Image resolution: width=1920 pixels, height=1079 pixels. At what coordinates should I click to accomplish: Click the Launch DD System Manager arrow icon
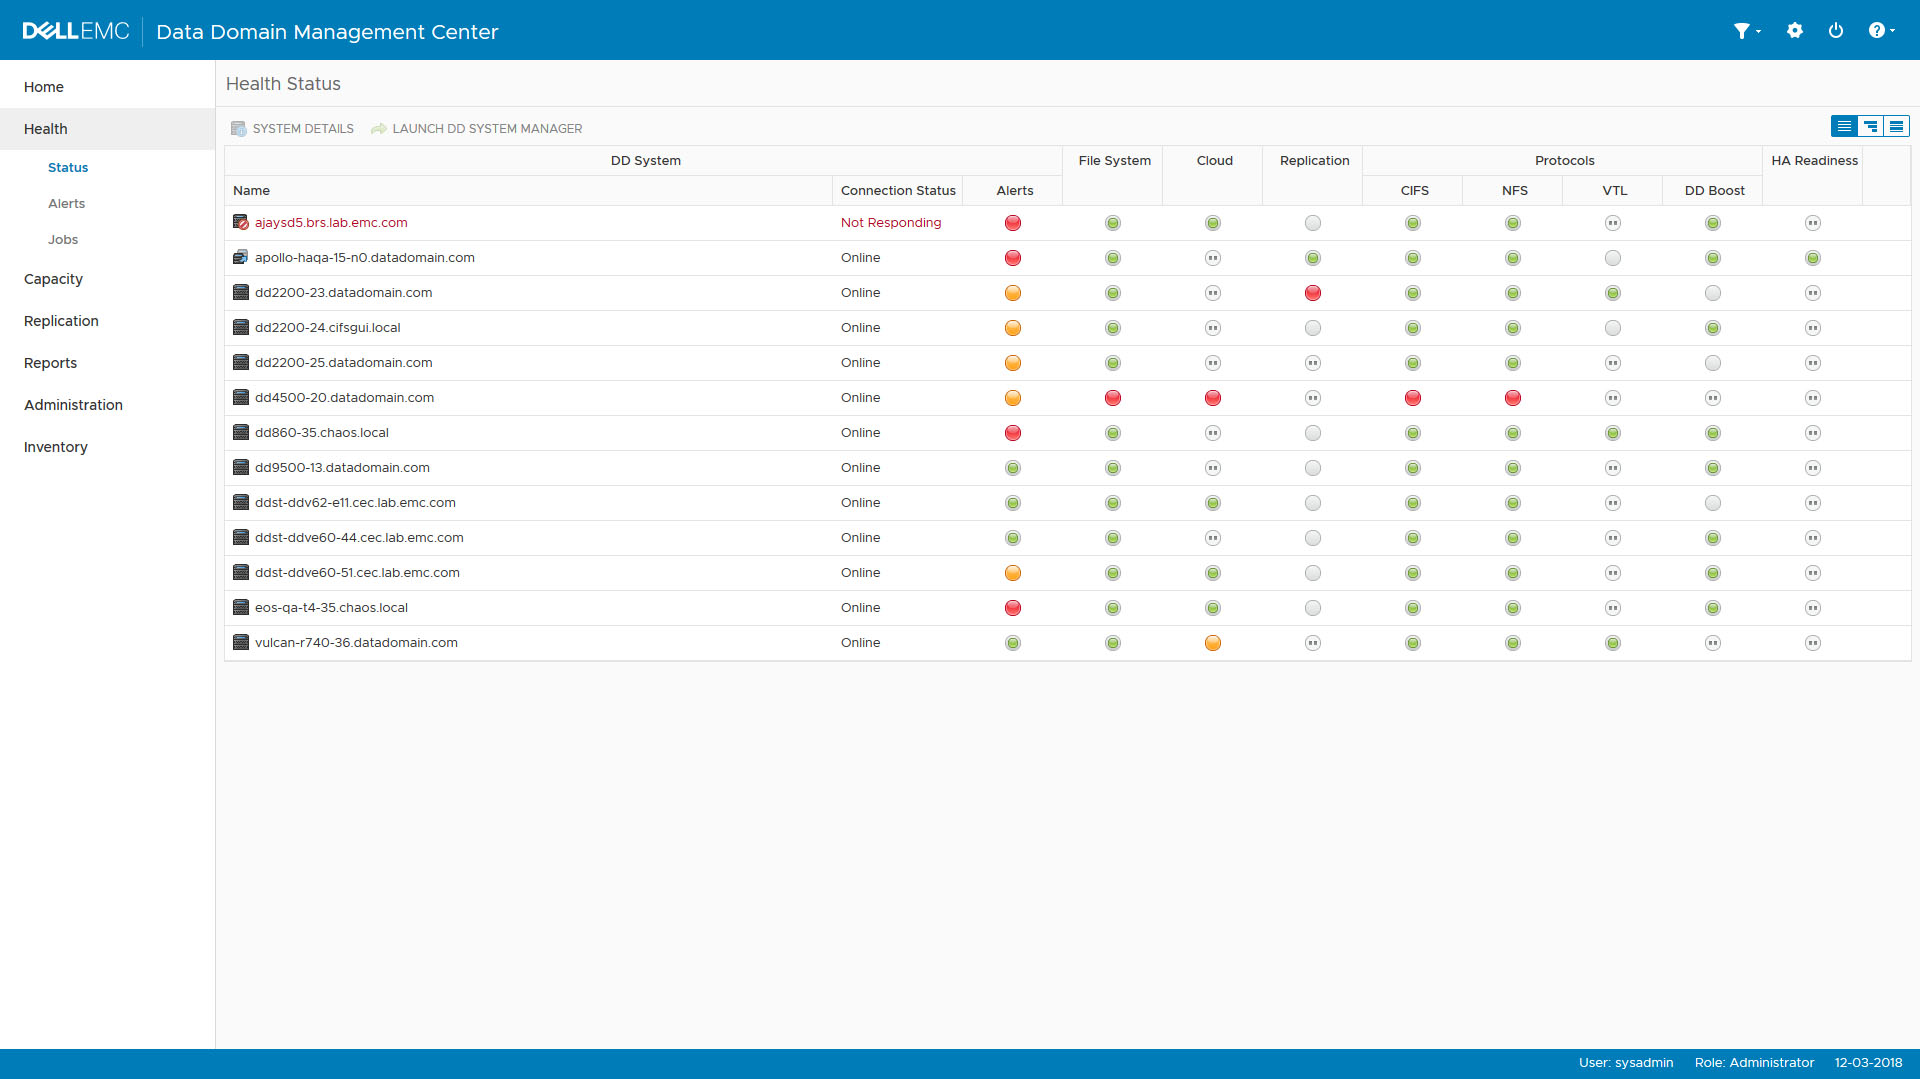click(378, 128)
